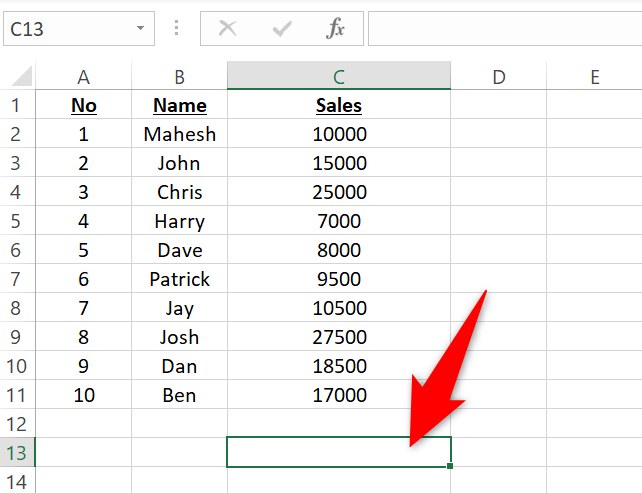
Task: Select the cell containing Mahesh
Action: coord(179,134)
